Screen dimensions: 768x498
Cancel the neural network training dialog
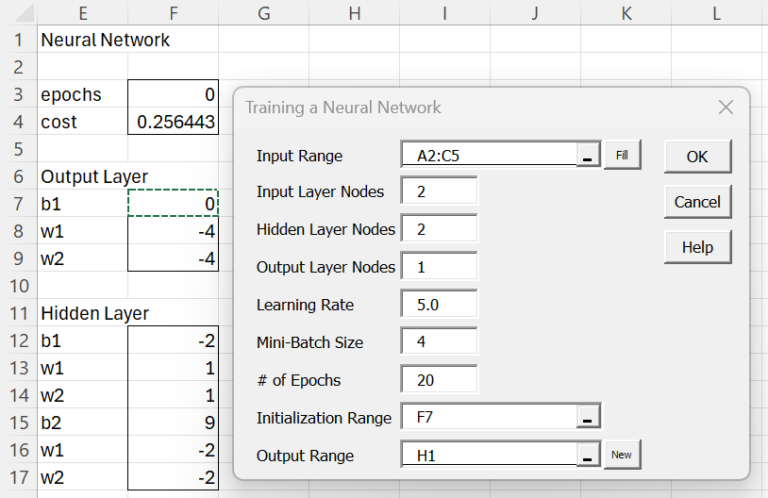(x=697, y=202)
